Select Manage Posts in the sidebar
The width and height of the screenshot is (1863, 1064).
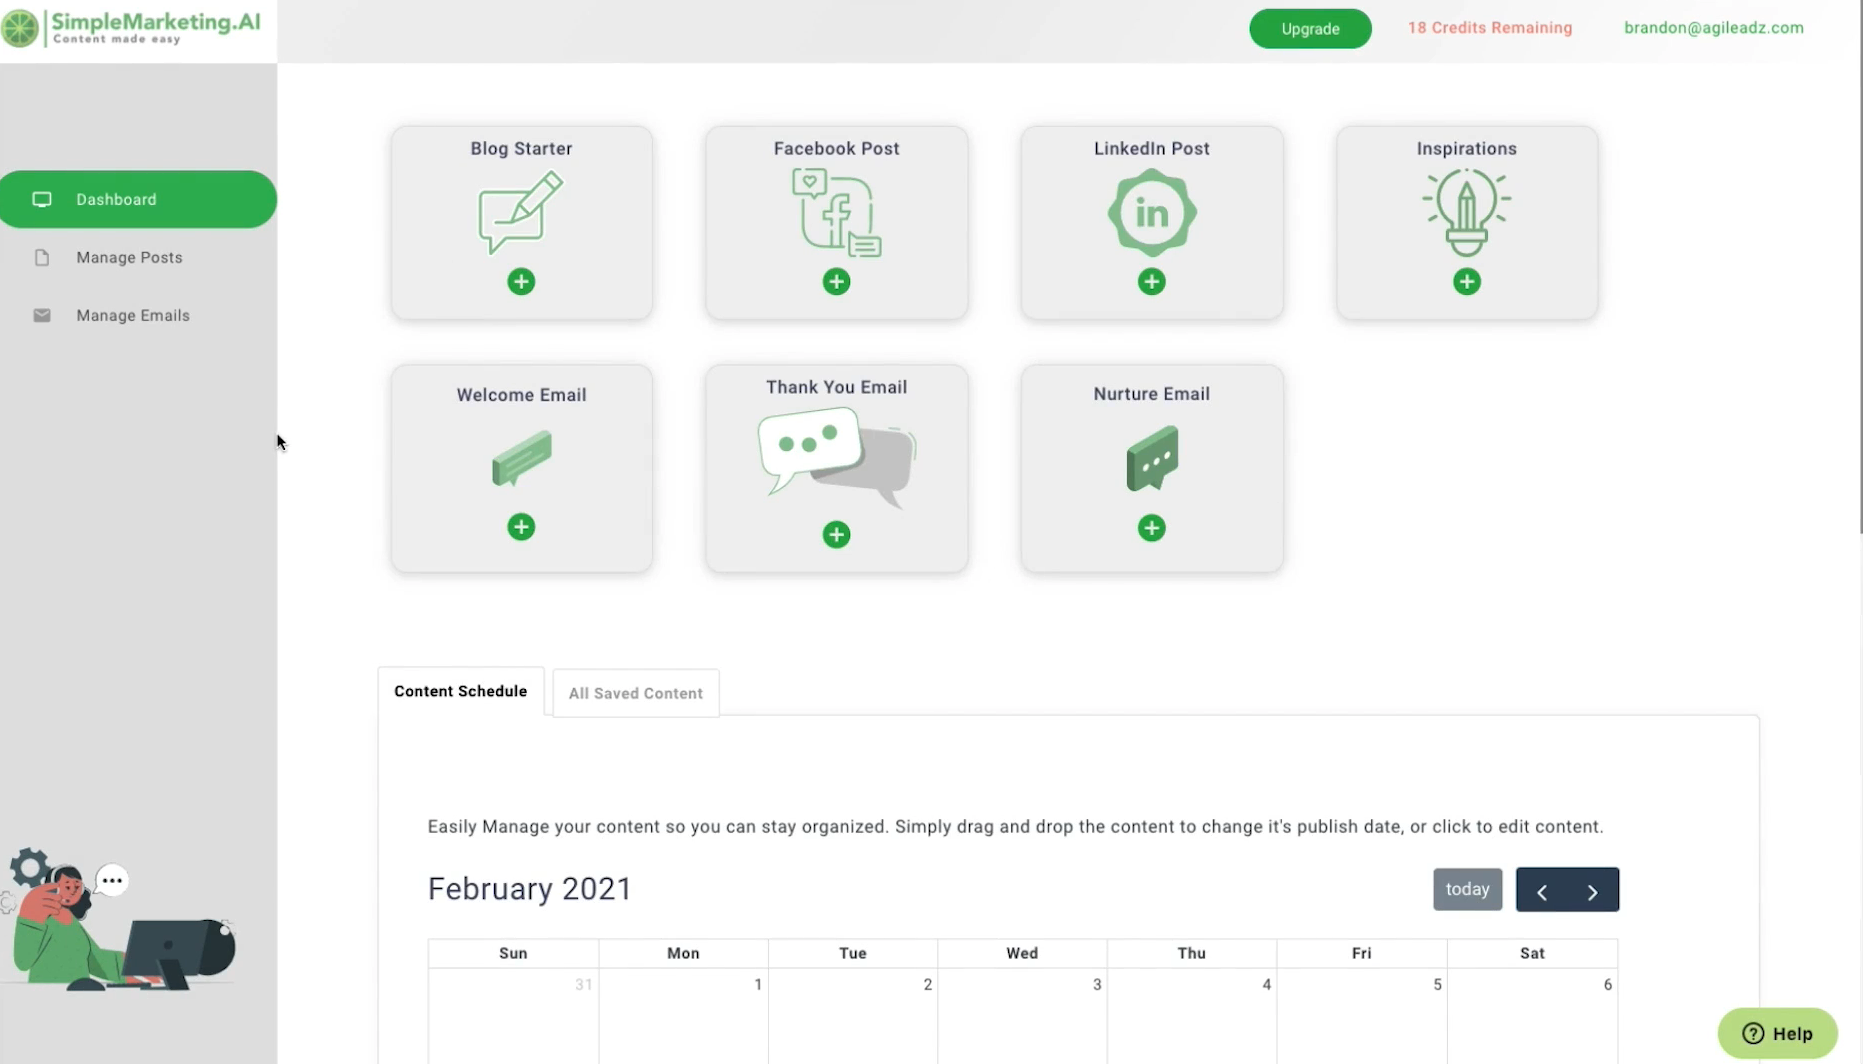click(129, 257)
